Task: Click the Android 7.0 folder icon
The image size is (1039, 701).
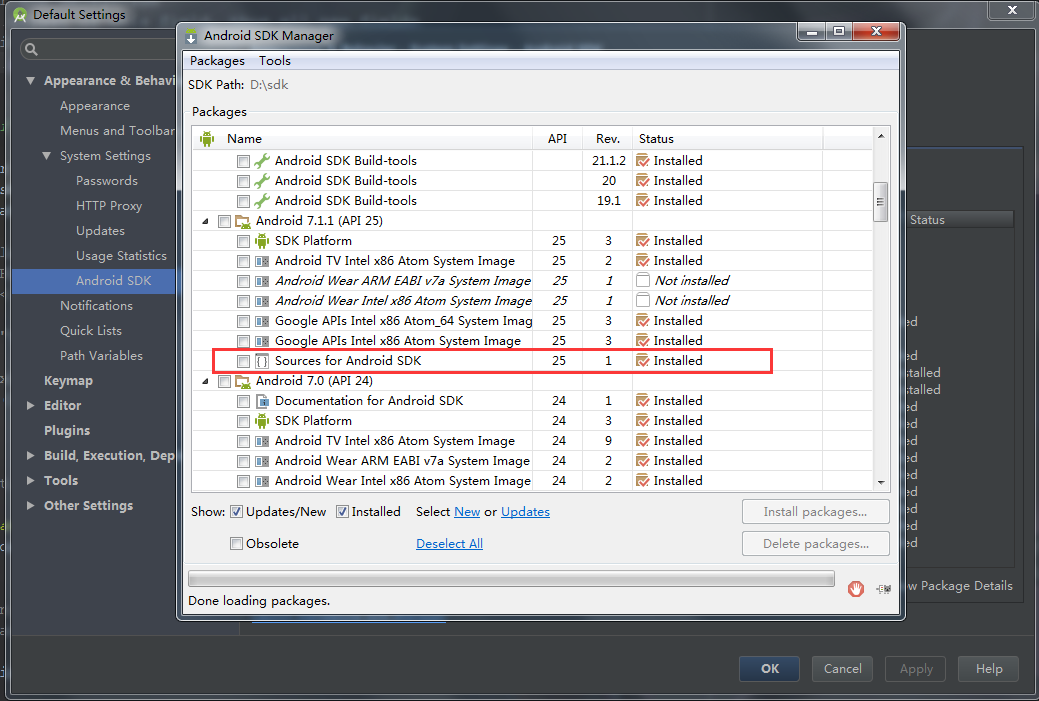Action: point(243,381)
